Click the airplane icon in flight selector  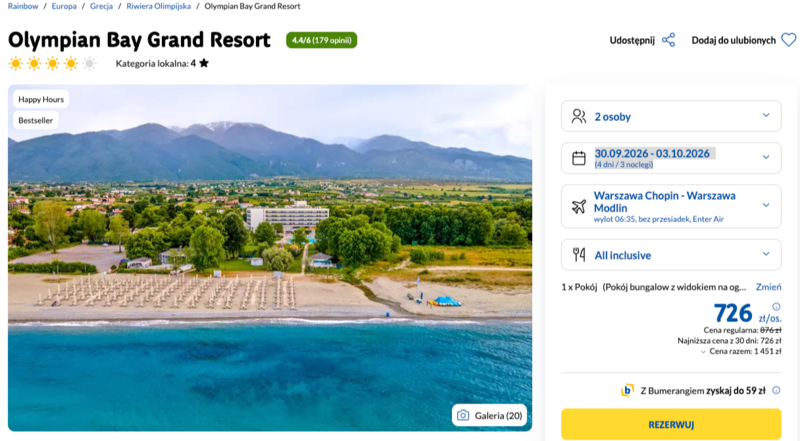579,206
